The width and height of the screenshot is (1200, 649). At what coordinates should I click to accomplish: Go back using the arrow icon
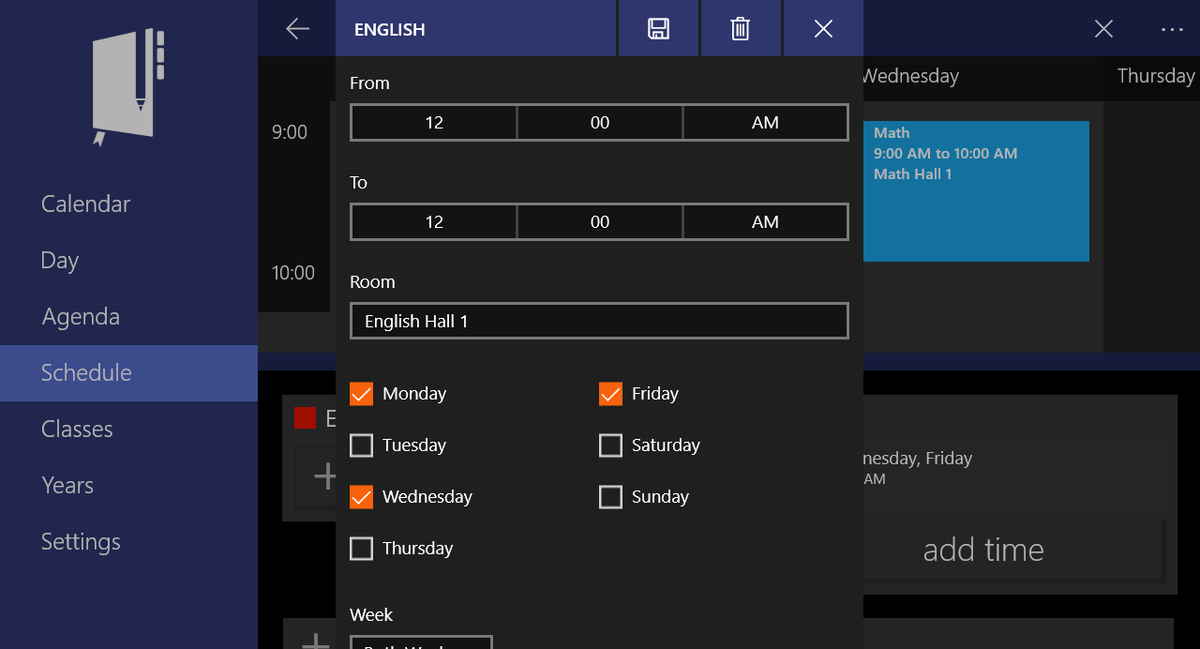click(x=297, y=28)
